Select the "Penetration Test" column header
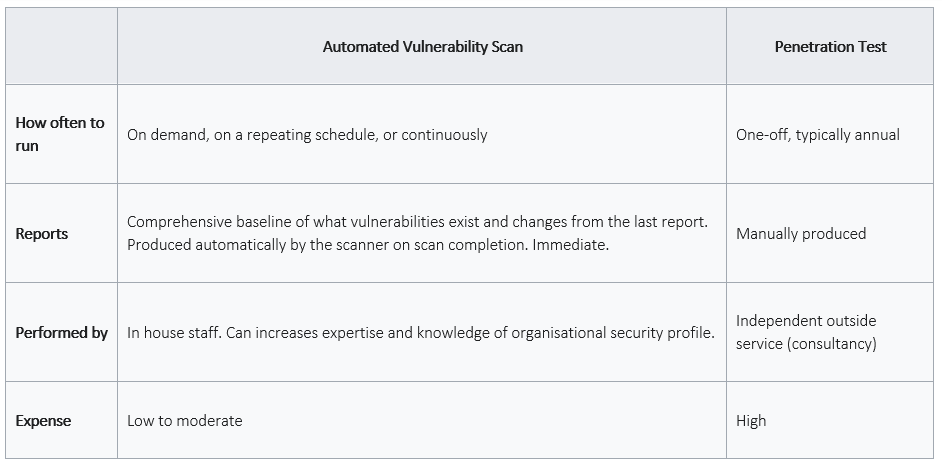 click(x=830, y=46)
